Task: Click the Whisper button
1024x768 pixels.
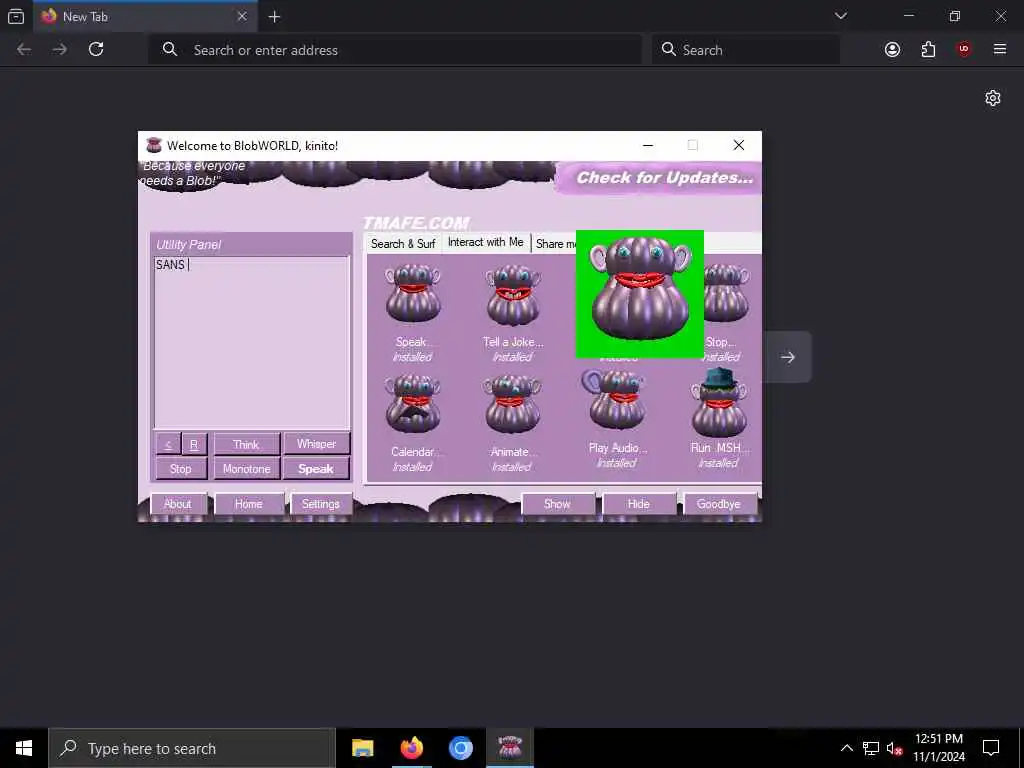Action: pos(317,444)
